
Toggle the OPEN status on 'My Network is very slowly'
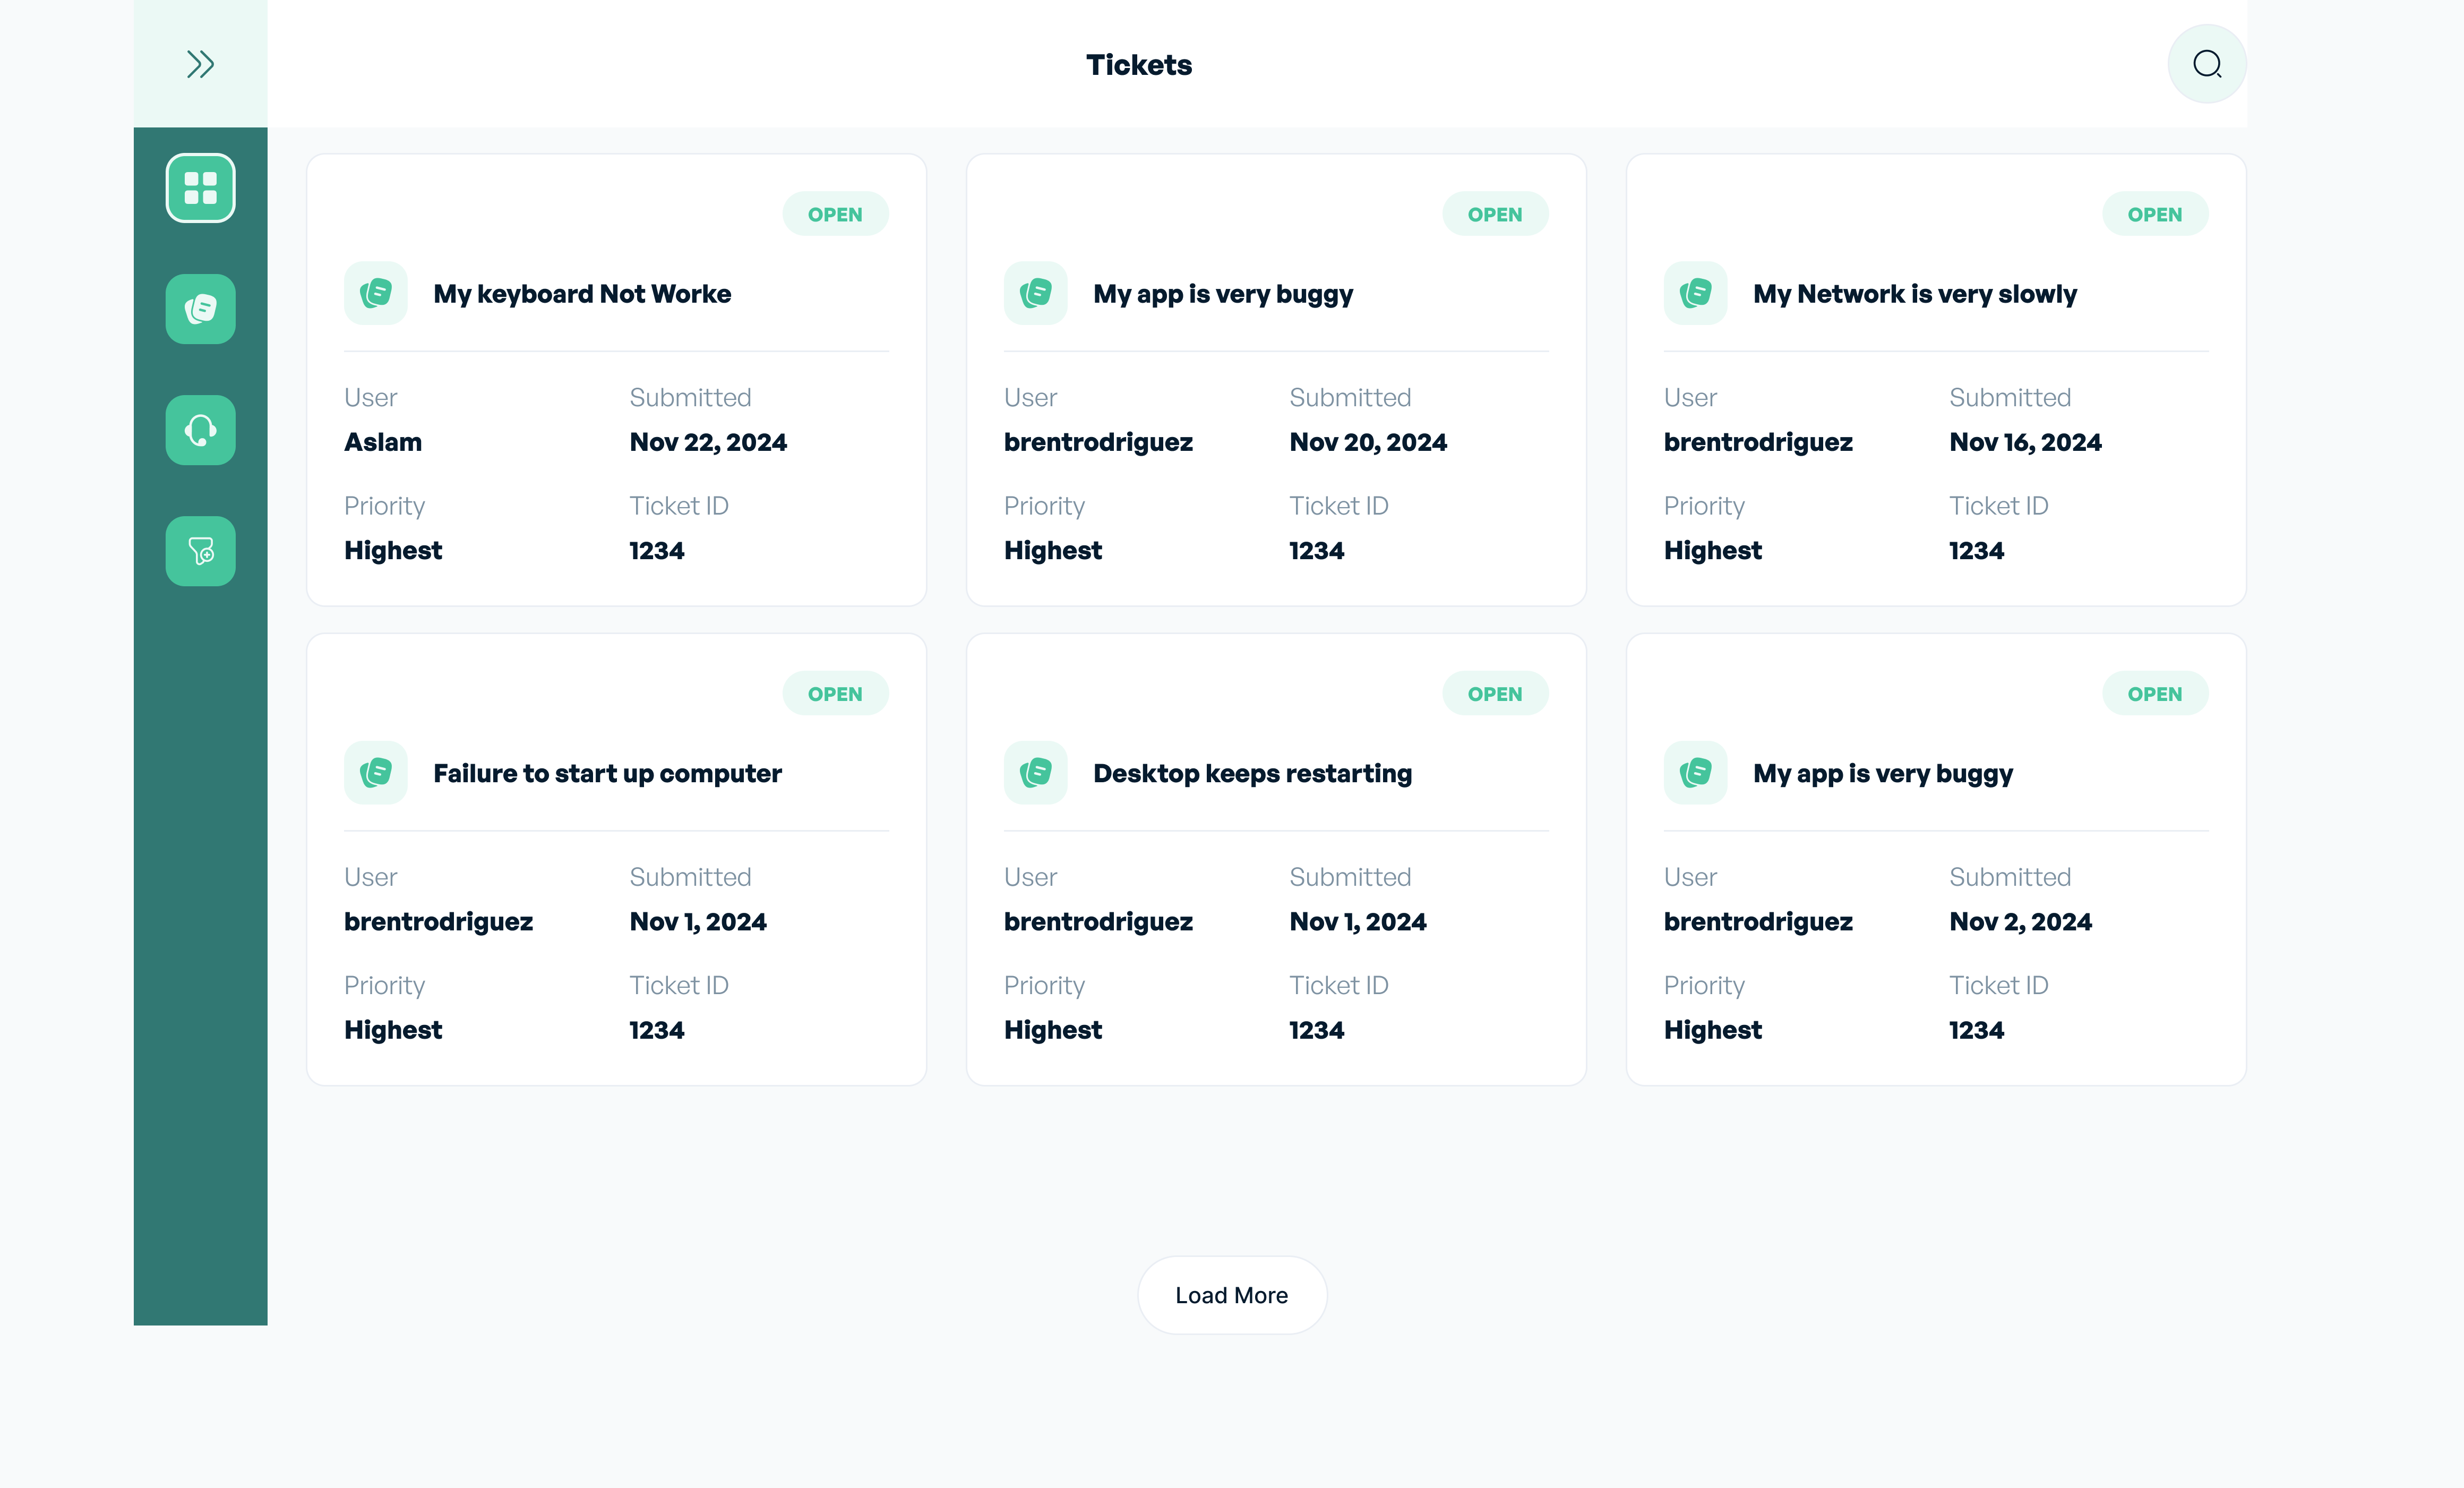(x=2155, y=213)
